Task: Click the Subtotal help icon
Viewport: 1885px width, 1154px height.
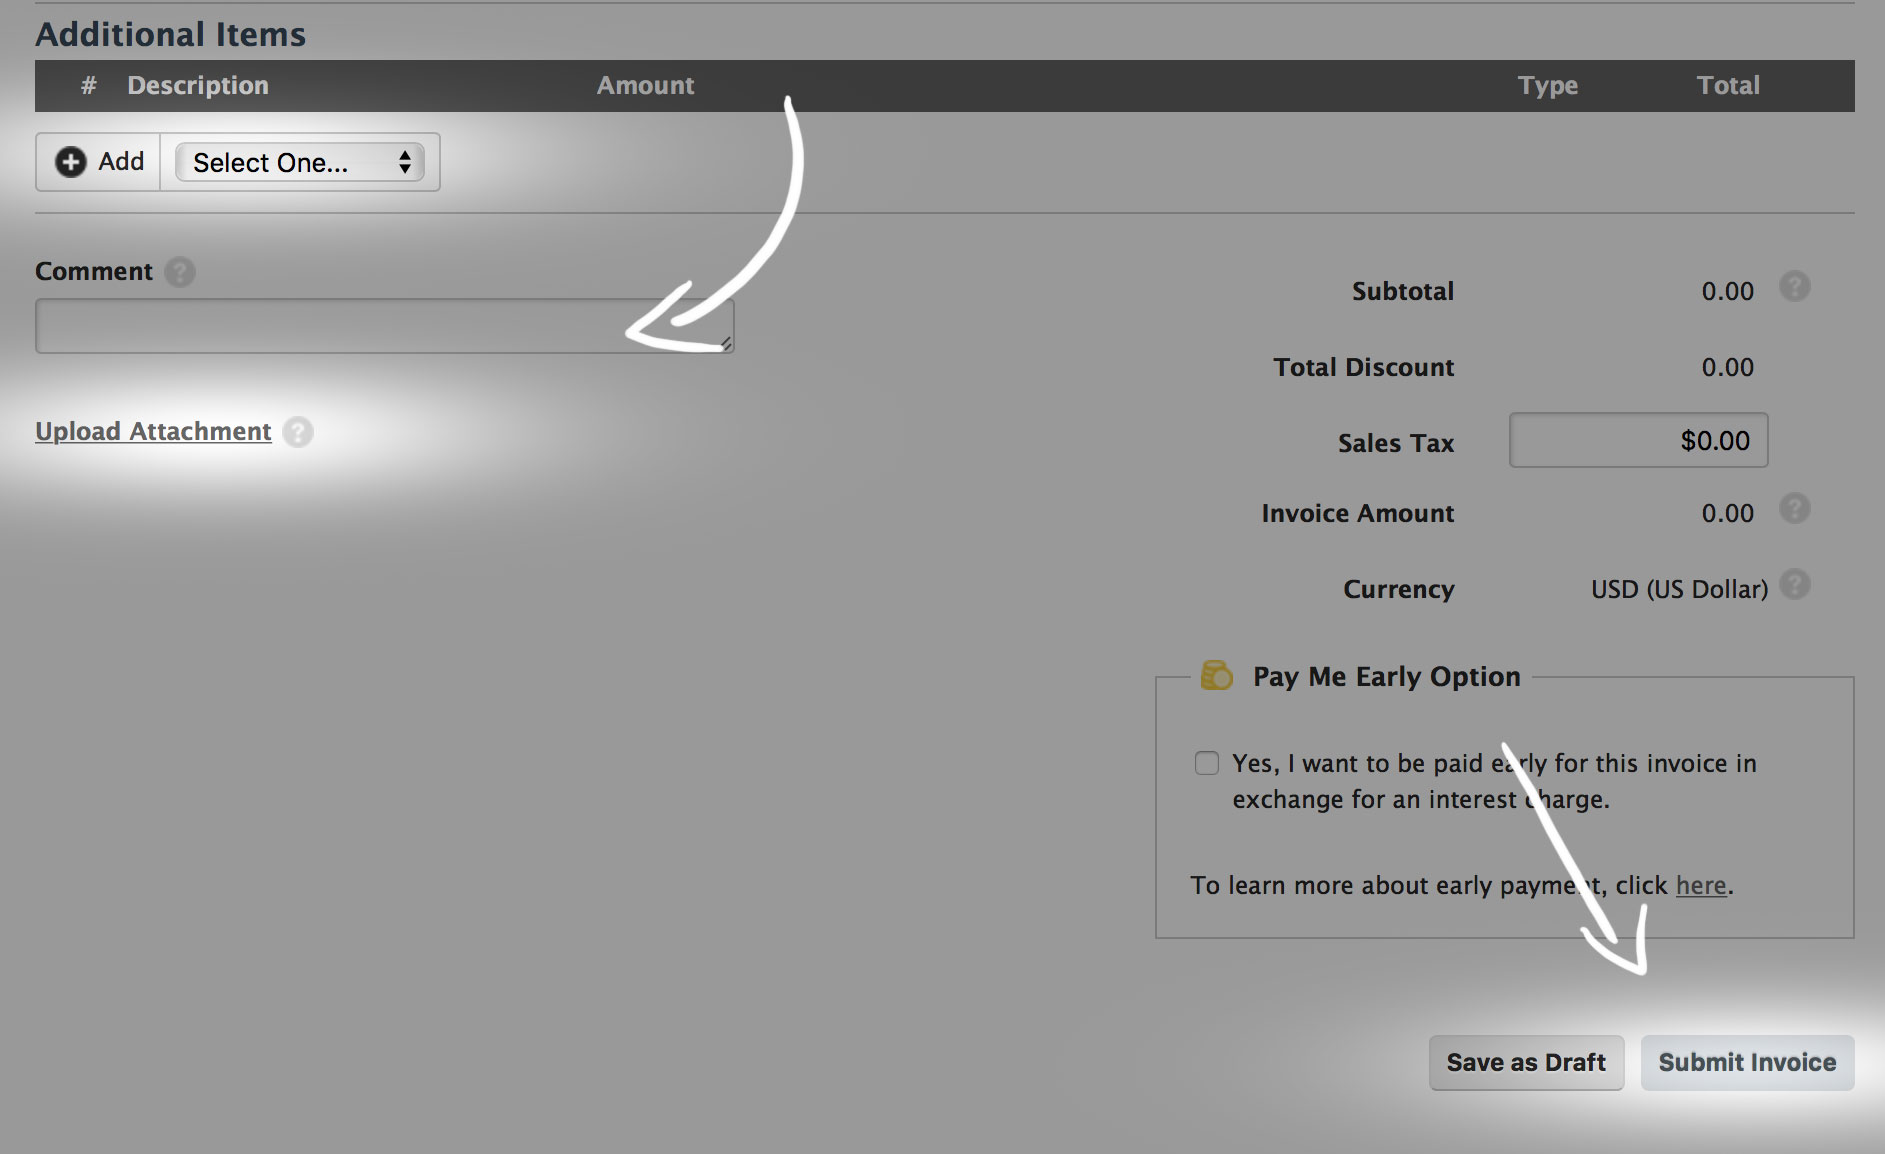Action: (x=1795, y=287)
